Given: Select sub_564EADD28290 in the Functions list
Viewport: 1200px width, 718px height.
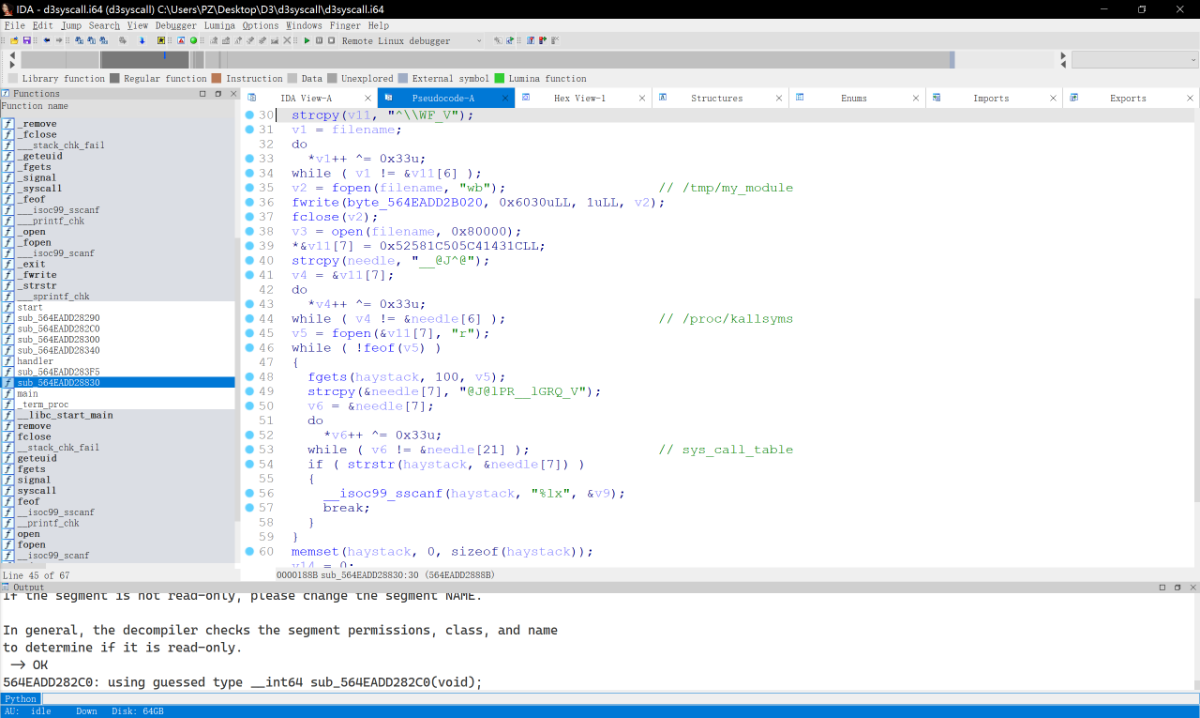Looking at the screenshot, I should tap(118, 318).
